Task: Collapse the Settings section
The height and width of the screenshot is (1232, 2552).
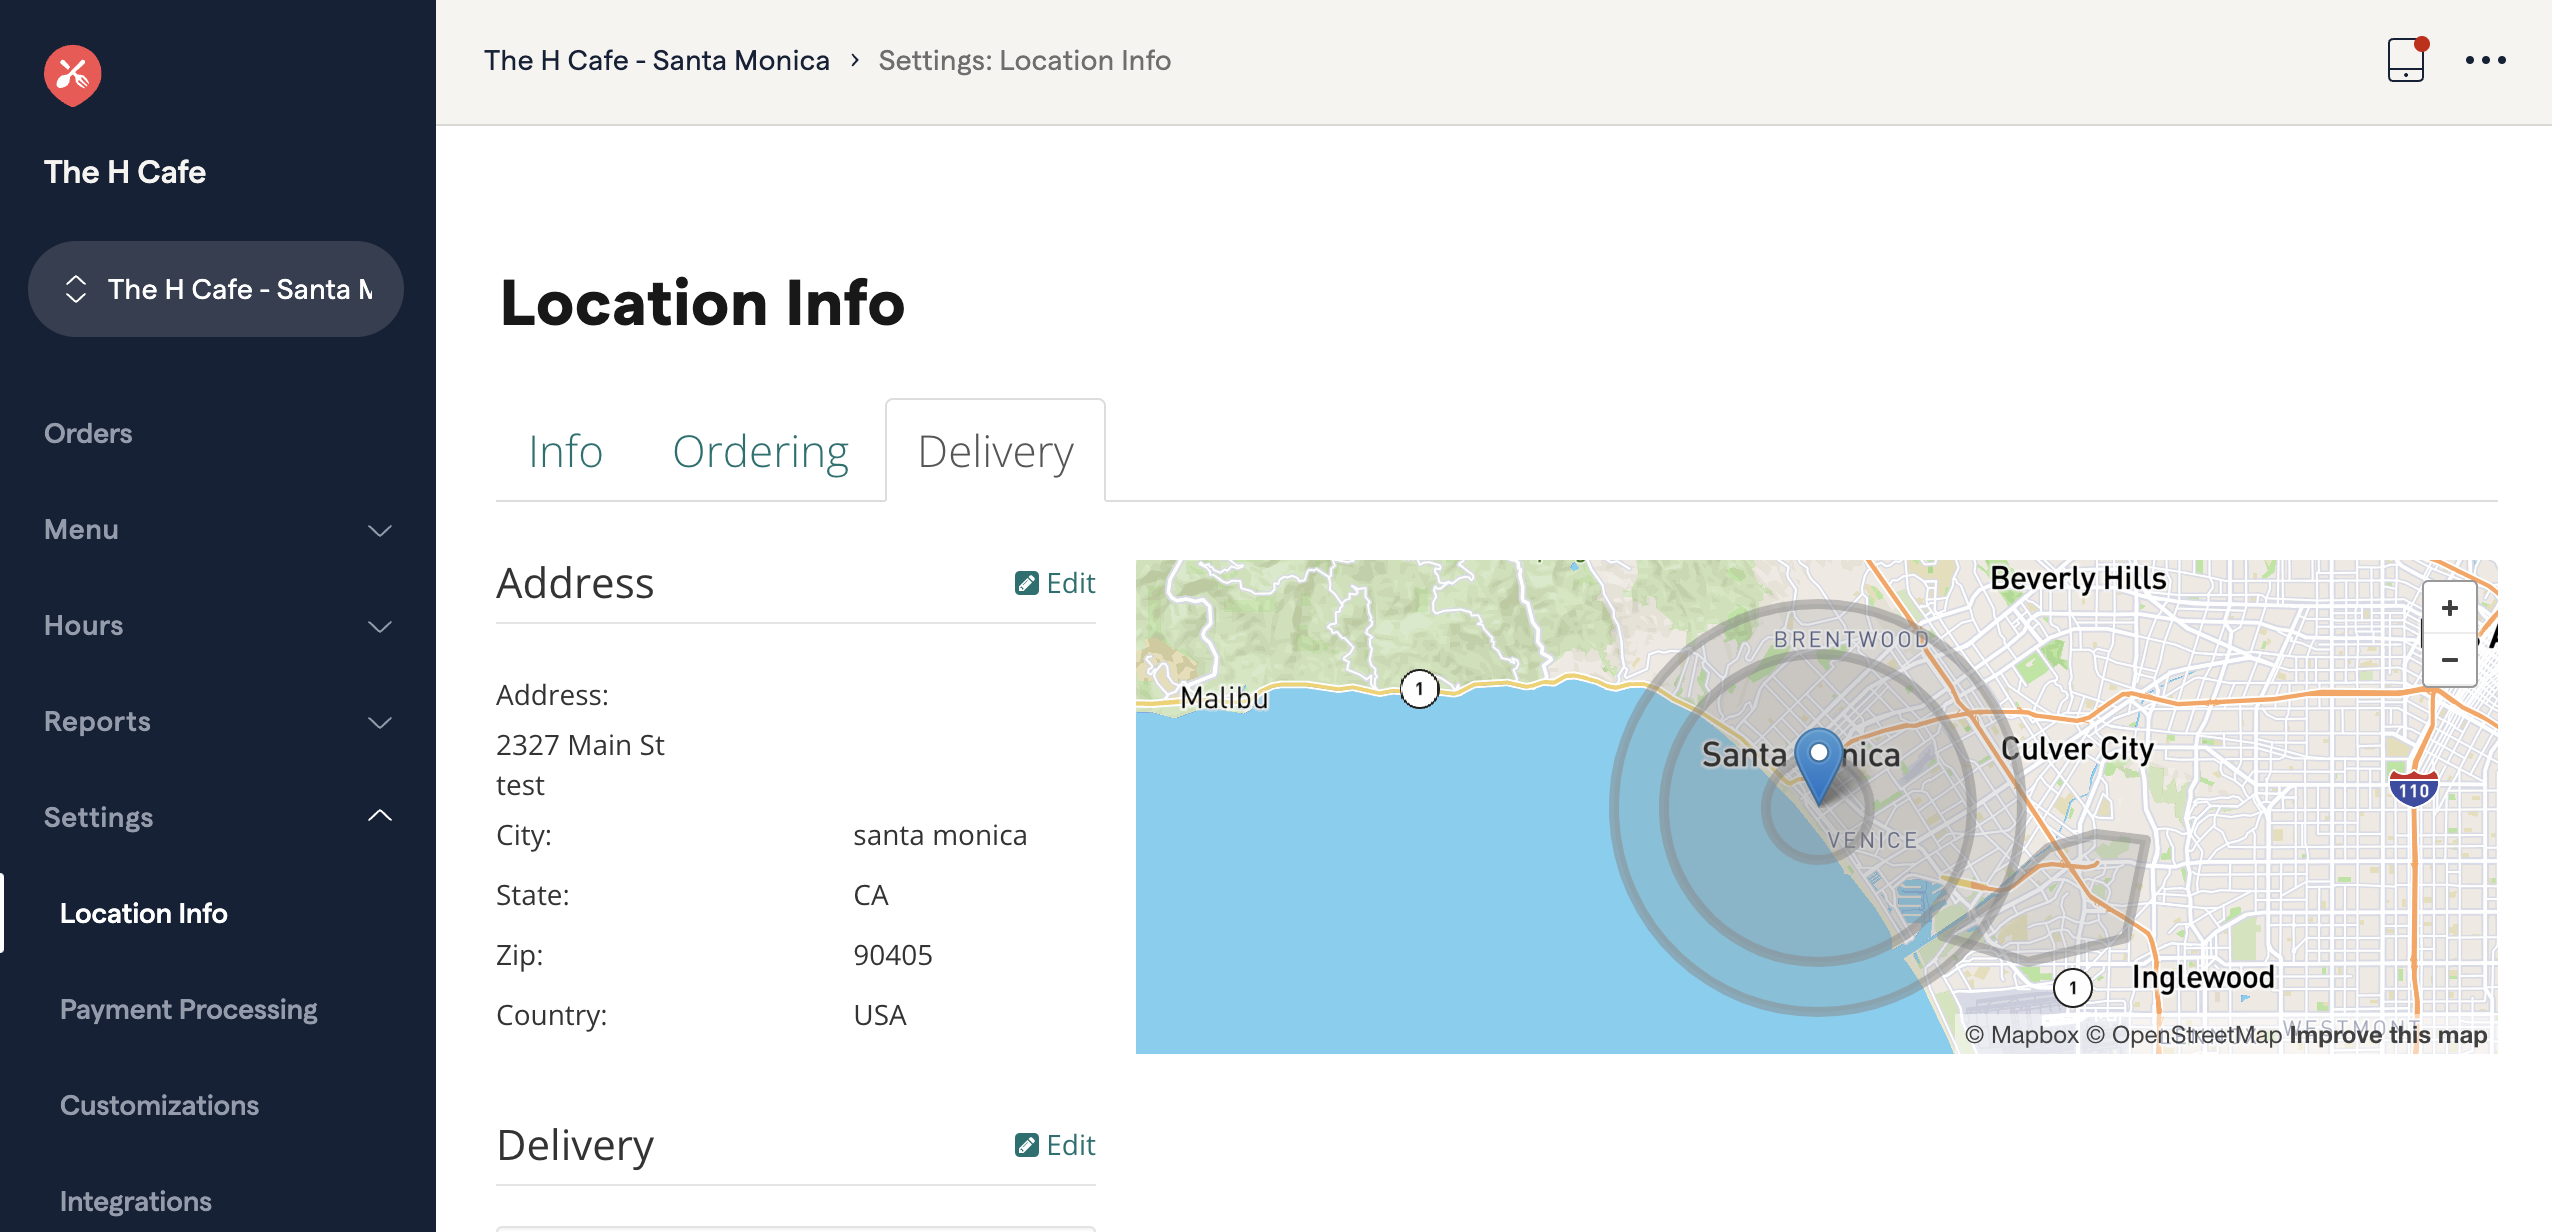Action: [x=379, y=815]
